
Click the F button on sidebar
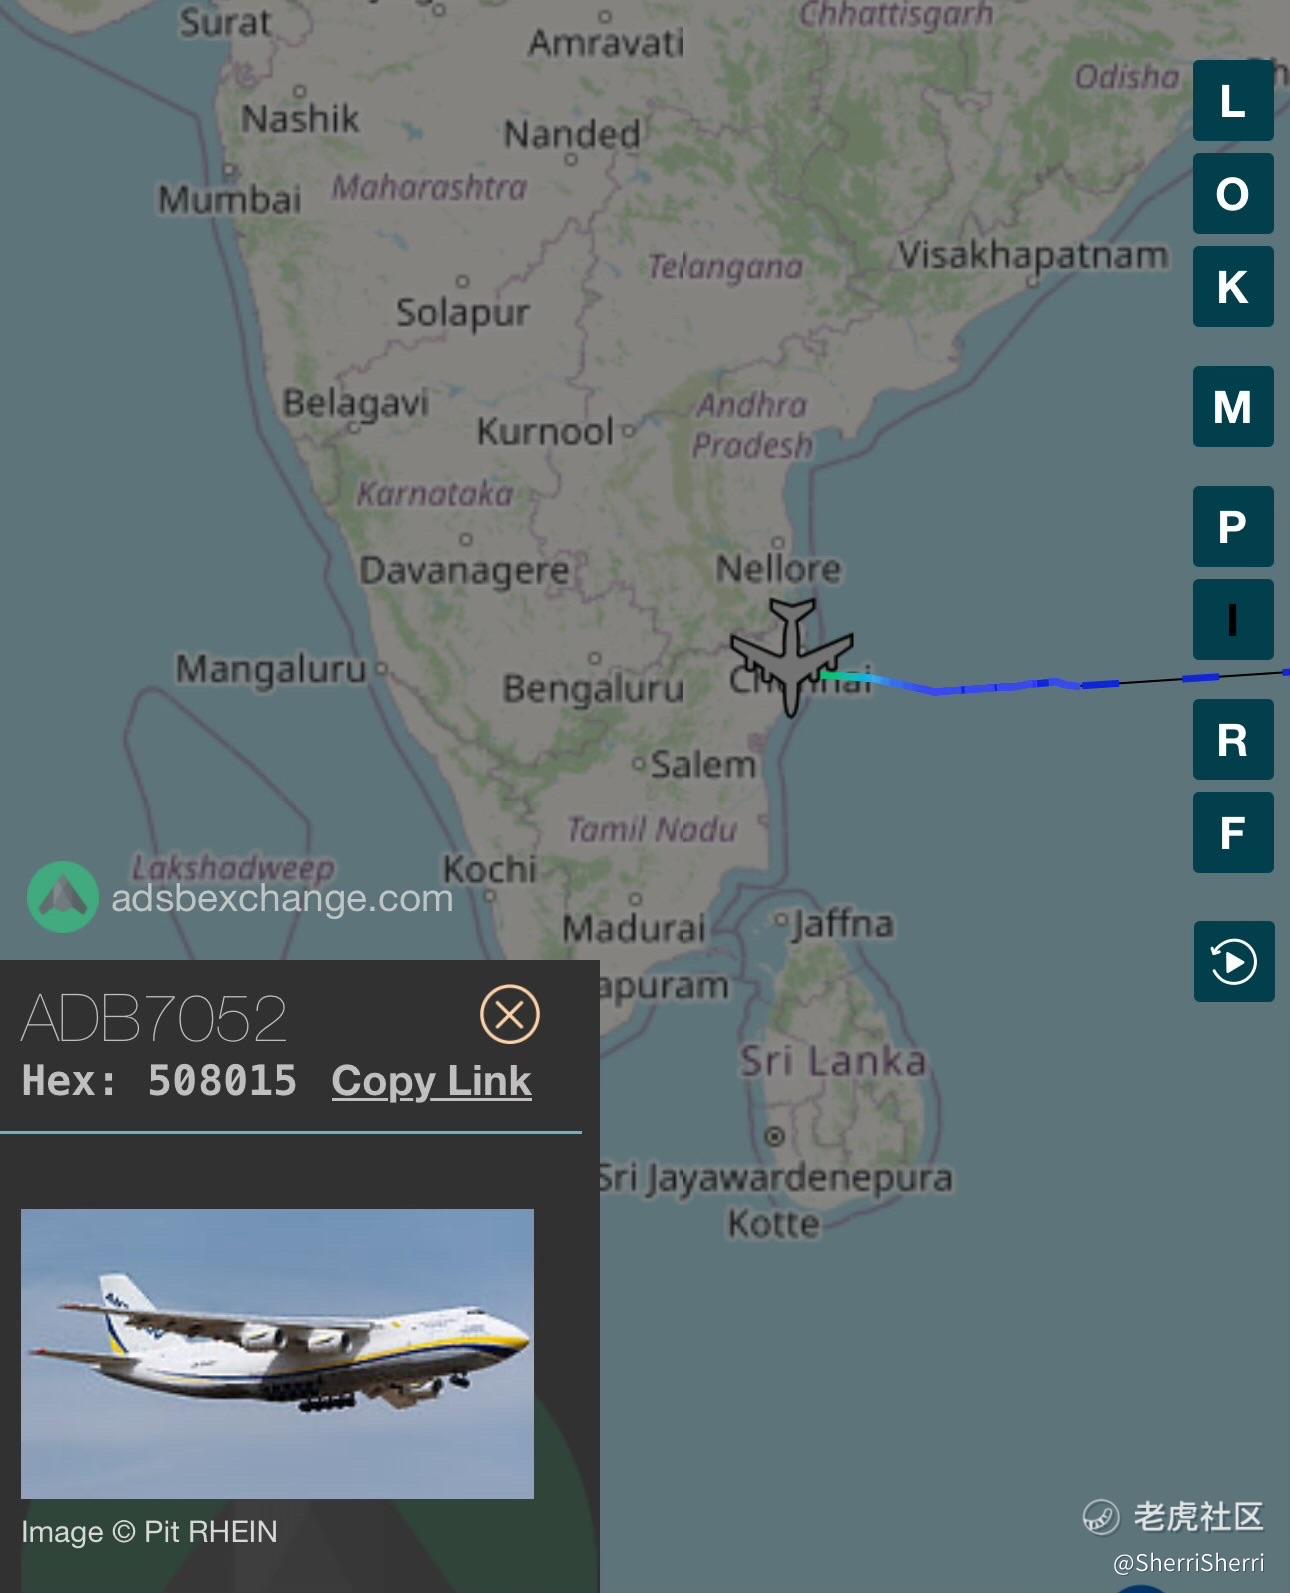[x=1232, y=832]
